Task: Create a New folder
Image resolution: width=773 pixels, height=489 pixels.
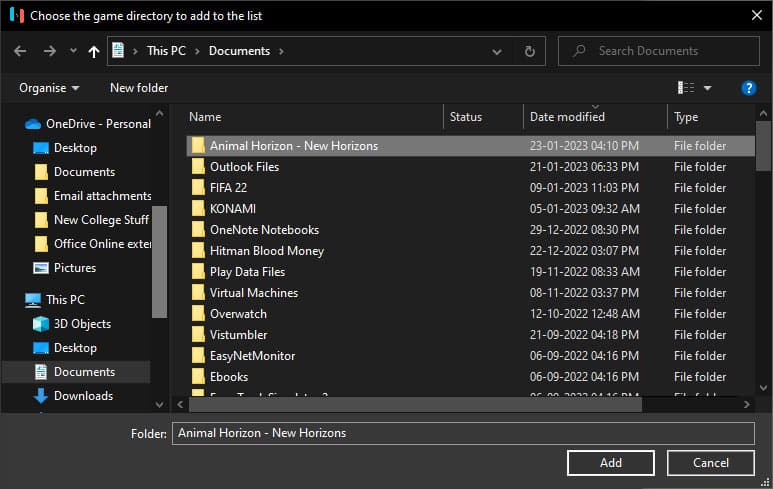Action: click(x=139, y=88)
